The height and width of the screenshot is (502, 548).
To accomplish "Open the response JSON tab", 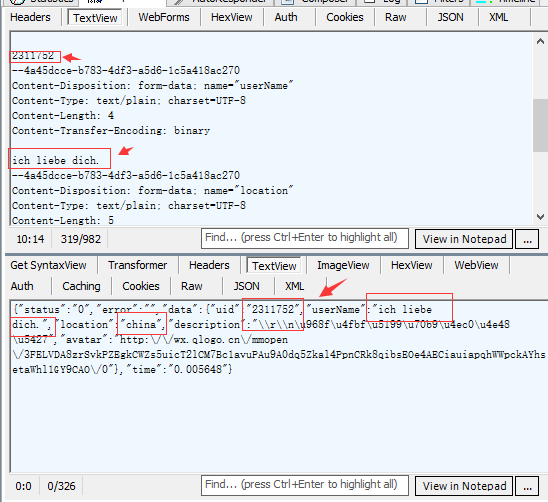I will point(246,286).
